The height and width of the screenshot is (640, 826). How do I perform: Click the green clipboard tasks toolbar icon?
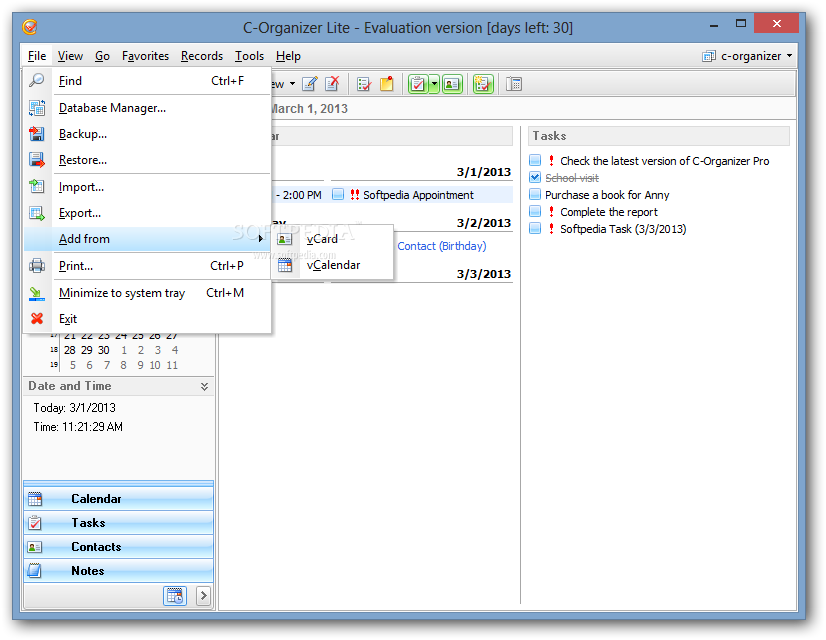(418, 84)
